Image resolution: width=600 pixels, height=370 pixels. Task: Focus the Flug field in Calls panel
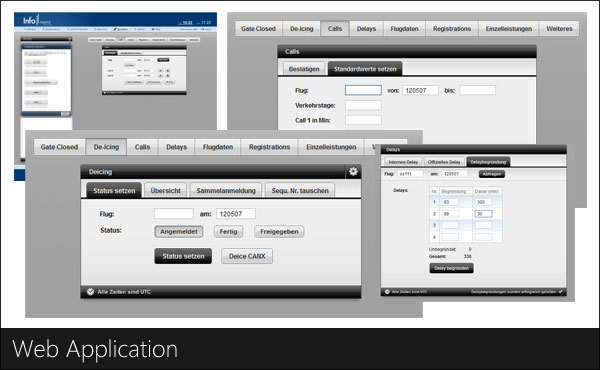[363, 90]
